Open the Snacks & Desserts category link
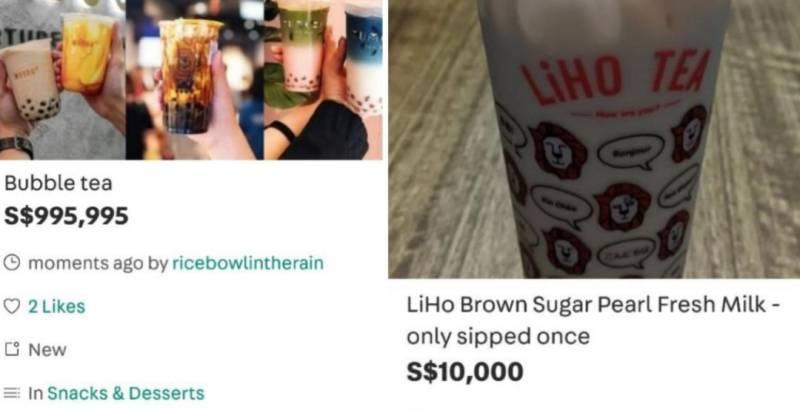Screen dimensions: 800x410 pos(126,393)
